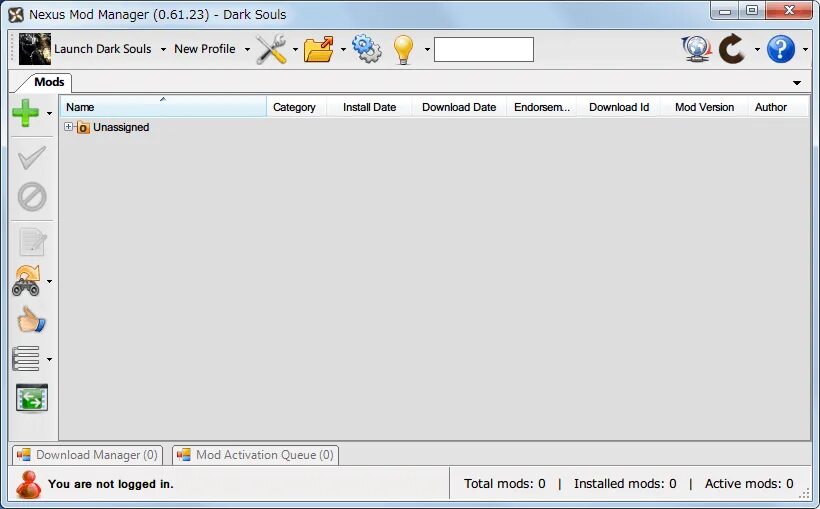
Task: Click the category list view icon
Action: pyautogui.click(x=26, y=359)
